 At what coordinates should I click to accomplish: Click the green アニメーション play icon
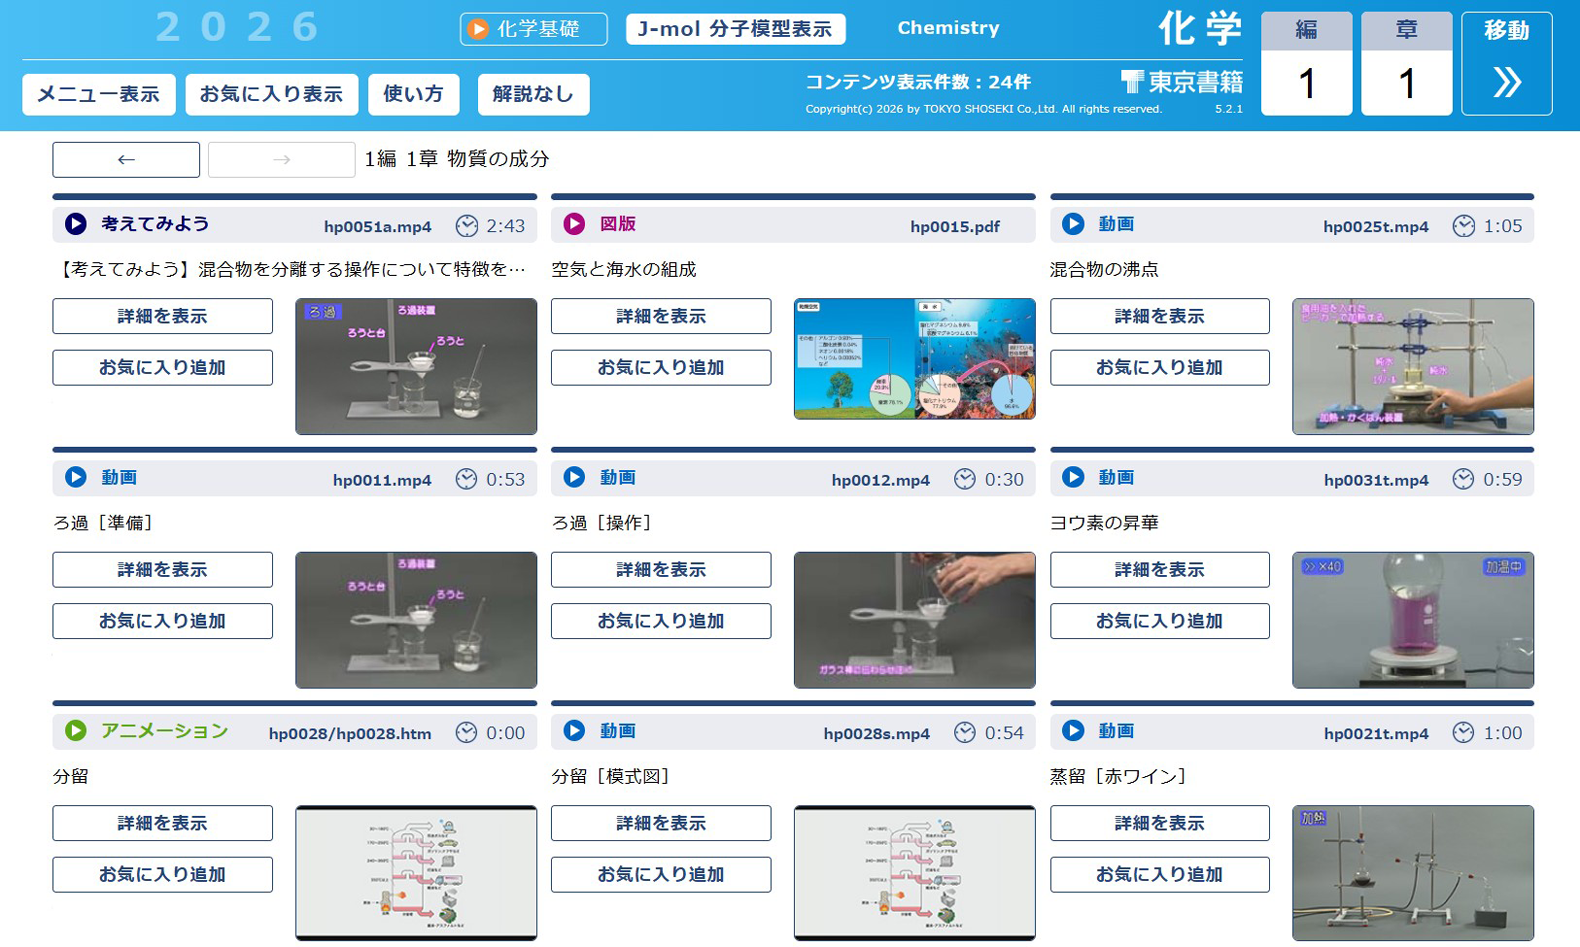pos(76,731)
